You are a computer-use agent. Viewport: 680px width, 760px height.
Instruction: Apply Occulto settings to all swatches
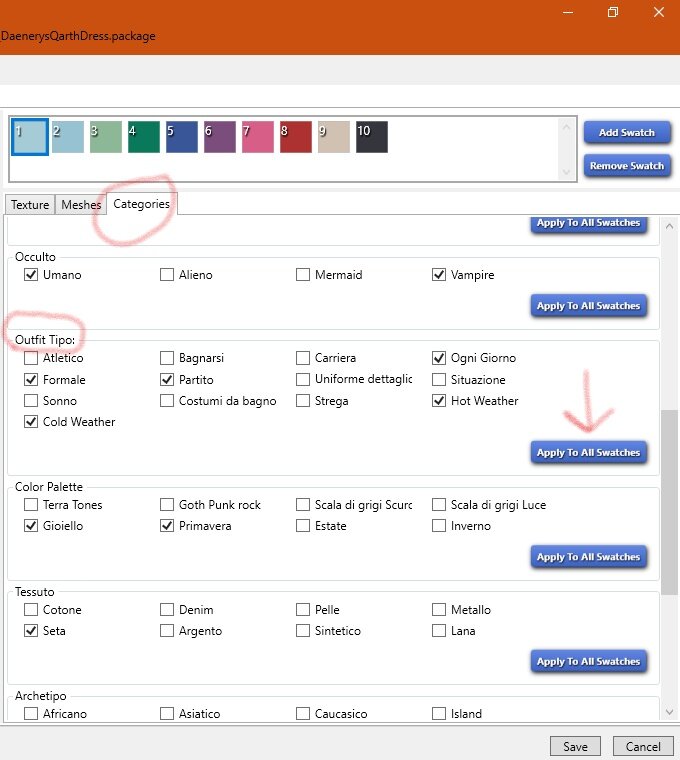[x=588, y=306]
